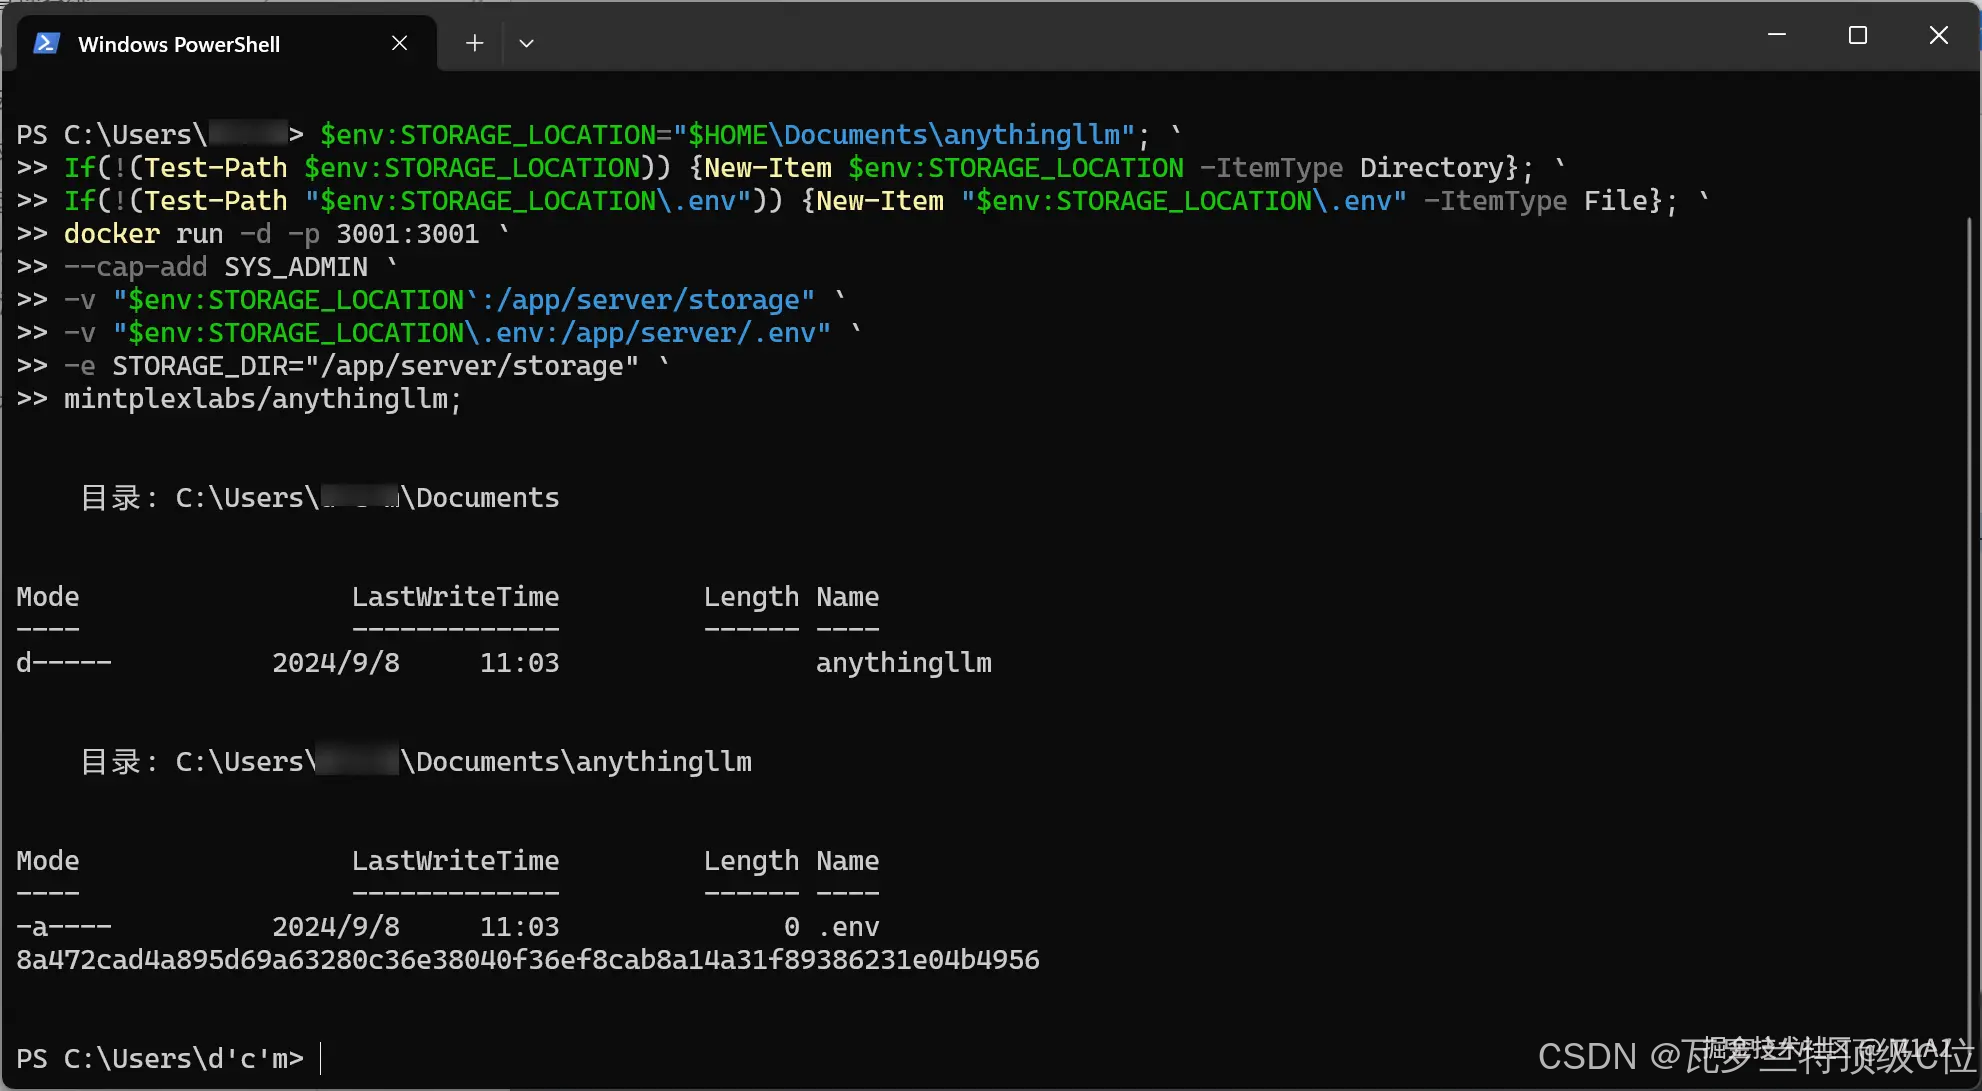Click the first LastWriteTime column header
The width and height of the screenshot is (1982, 1091).
455,597
